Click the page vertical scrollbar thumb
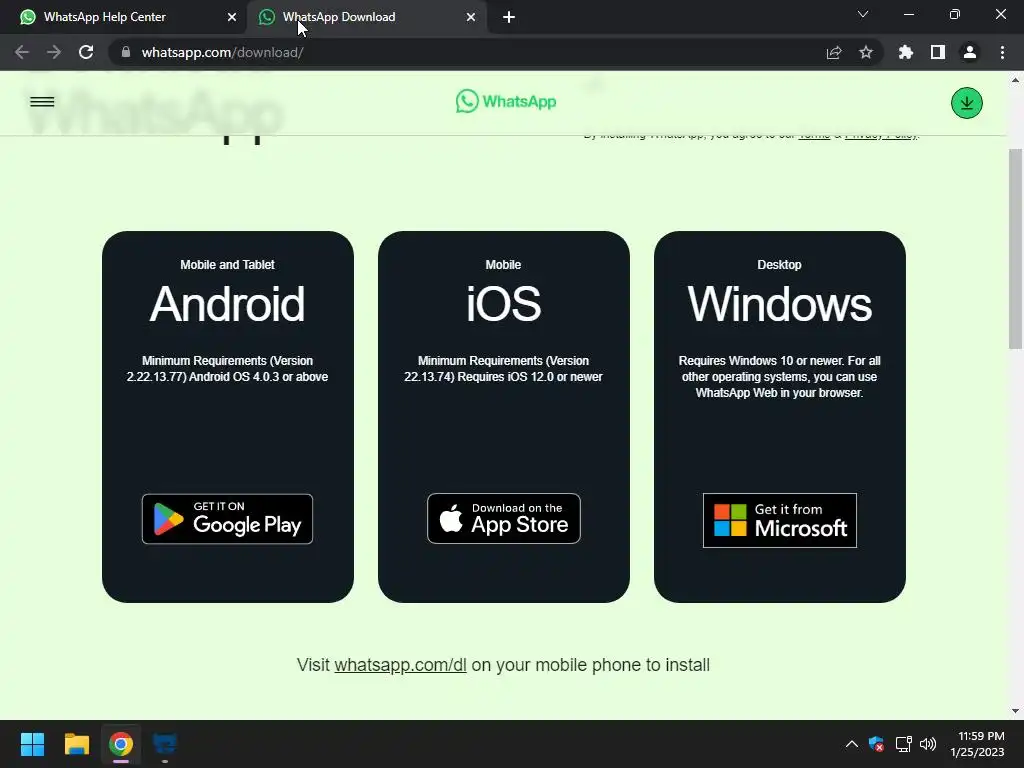The width and height of the screenshot is (1024, 768). point(1015,249)
